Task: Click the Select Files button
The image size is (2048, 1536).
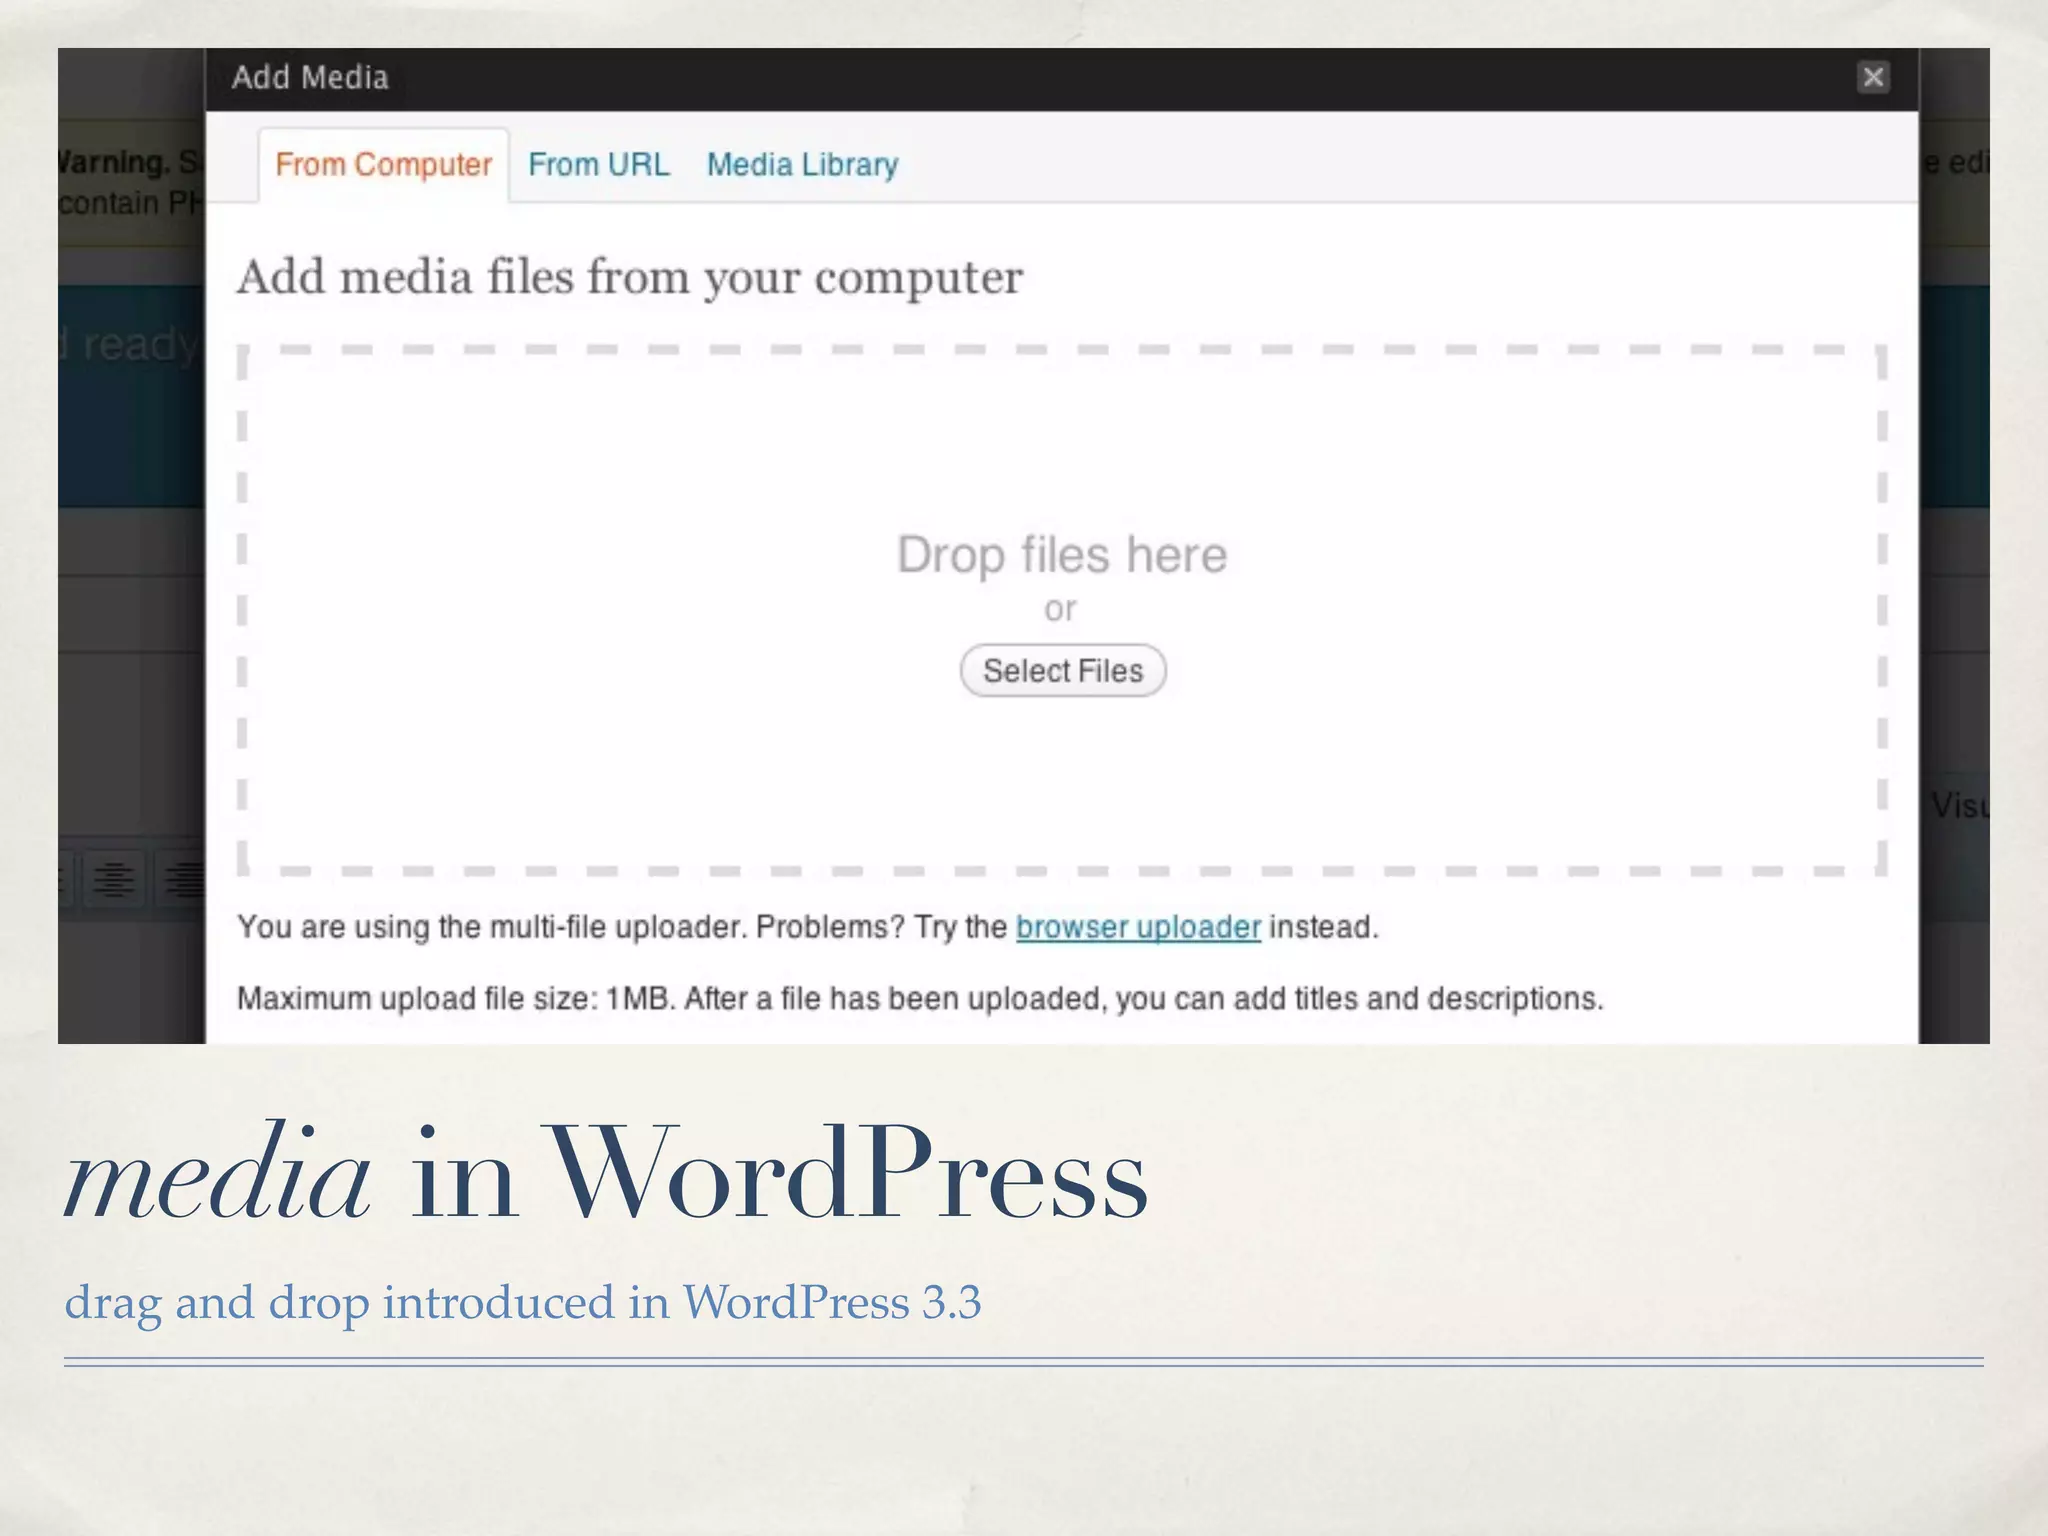Action: (x=1063, y=670)
